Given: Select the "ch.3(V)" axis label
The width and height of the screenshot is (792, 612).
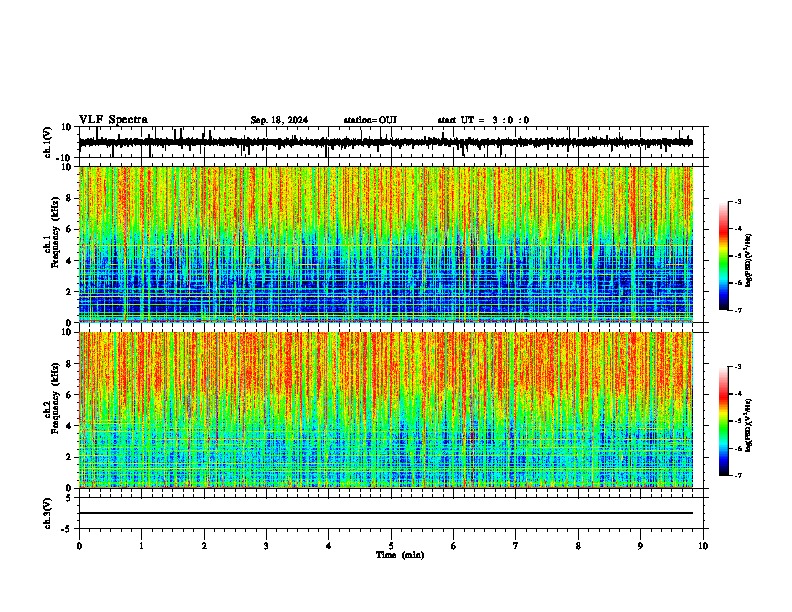Looking at the screenshot, I should coord(48,513).
